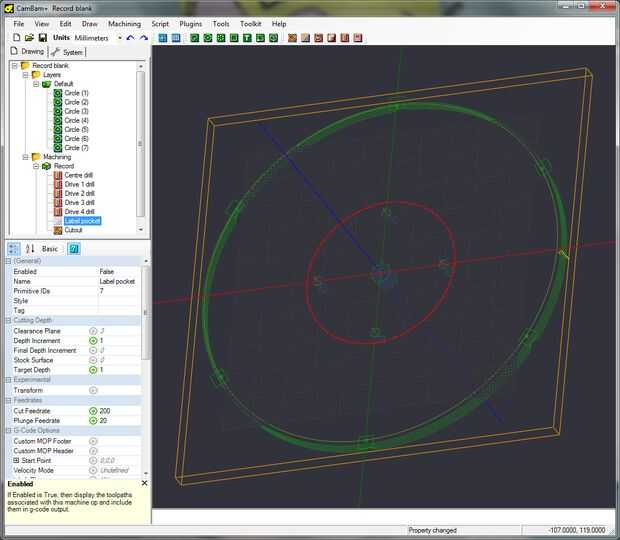
Task: Click the property grid help icon
Action: (x=74, y=248)
